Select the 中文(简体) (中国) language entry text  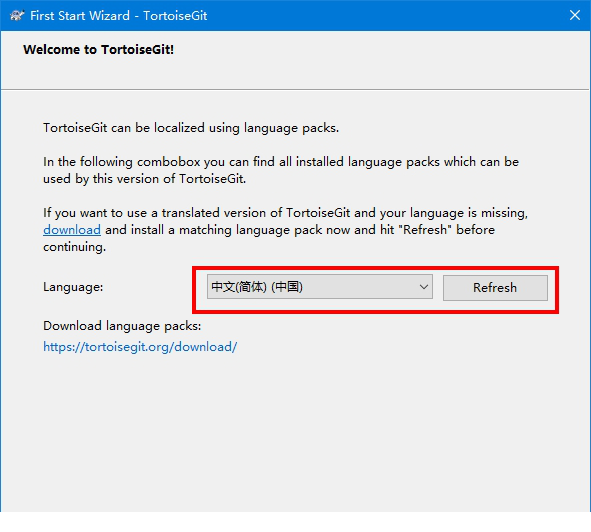(257, 287)
